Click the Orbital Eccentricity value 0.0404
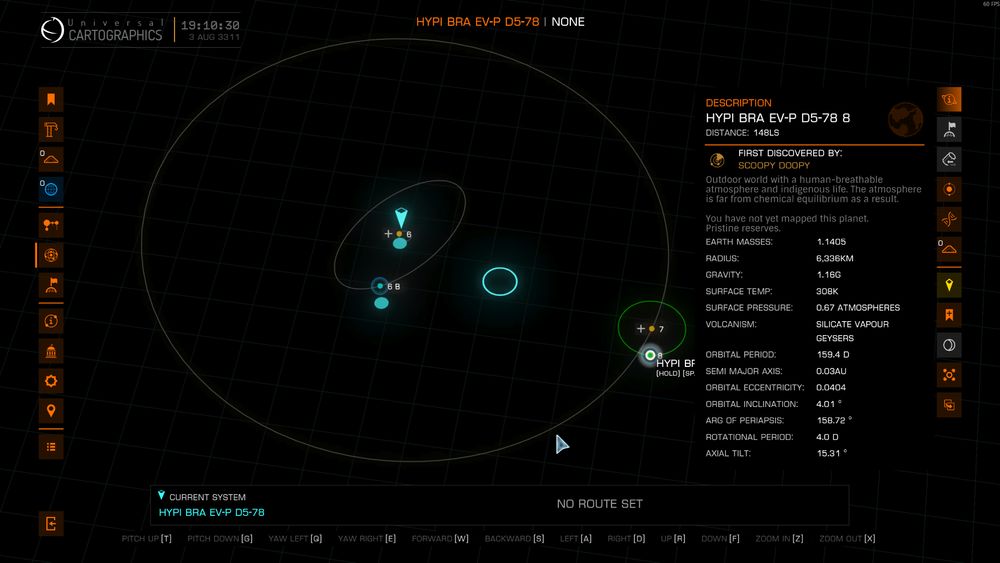1000x563 pixels. pyautogui.click(x=831, y=388)
